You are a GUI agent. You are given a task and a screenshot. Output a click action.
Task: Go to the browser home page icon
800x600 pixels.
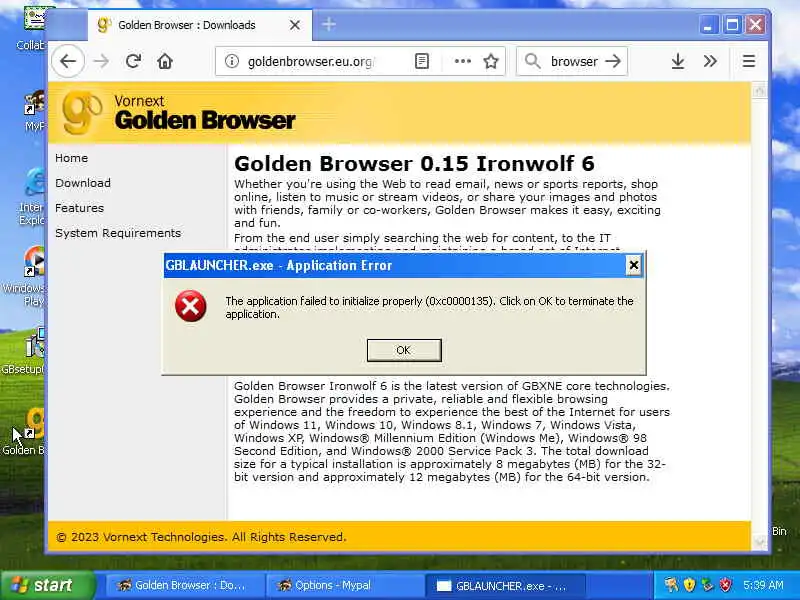[x=165, y=61]
